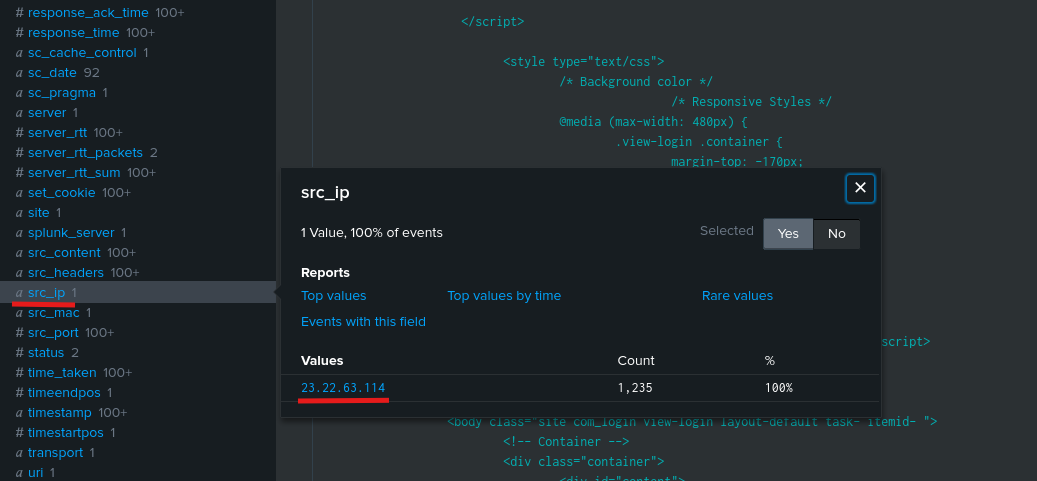Click '<div class="container">' line

(583, 461)
